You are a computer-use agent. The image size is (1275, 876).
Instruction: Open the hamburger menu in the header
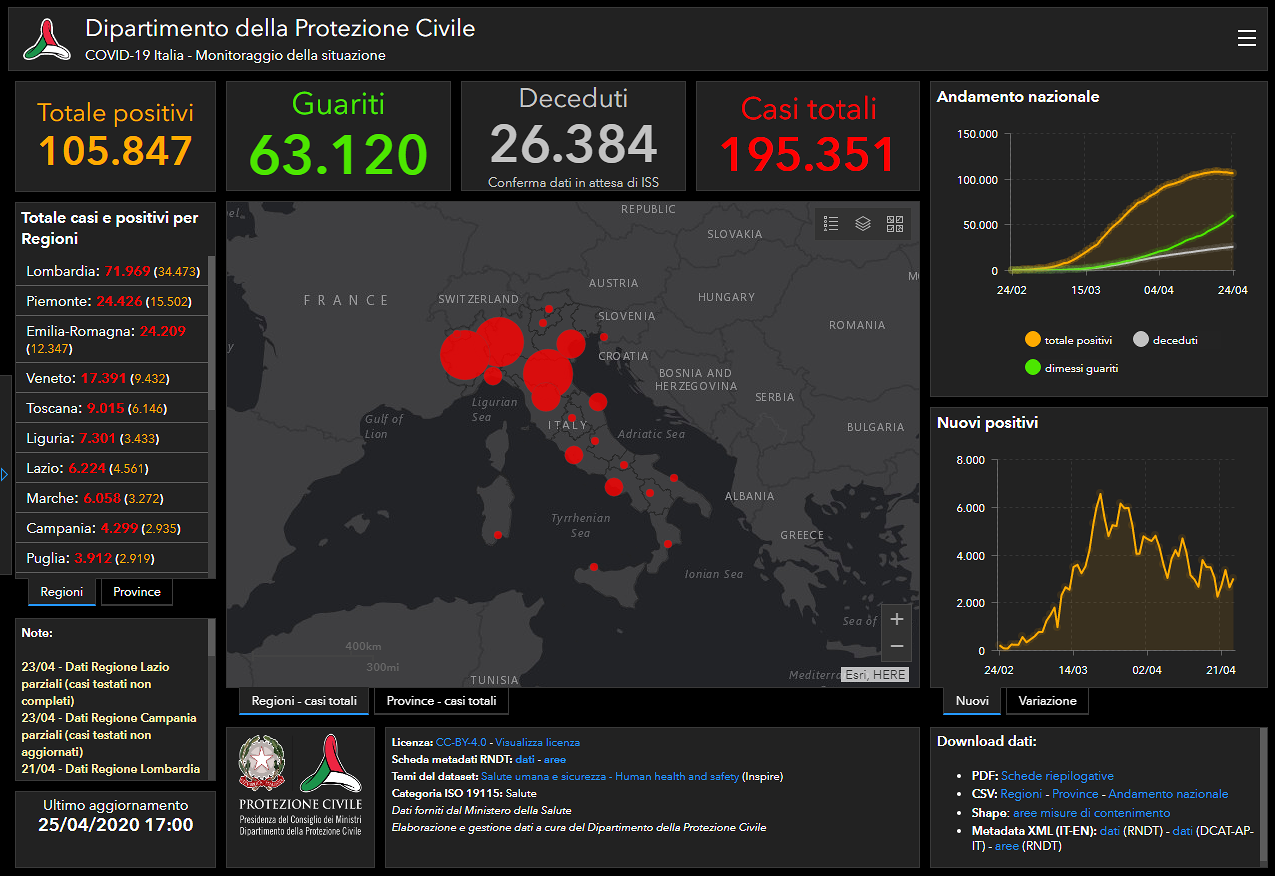coord(1246,38)
